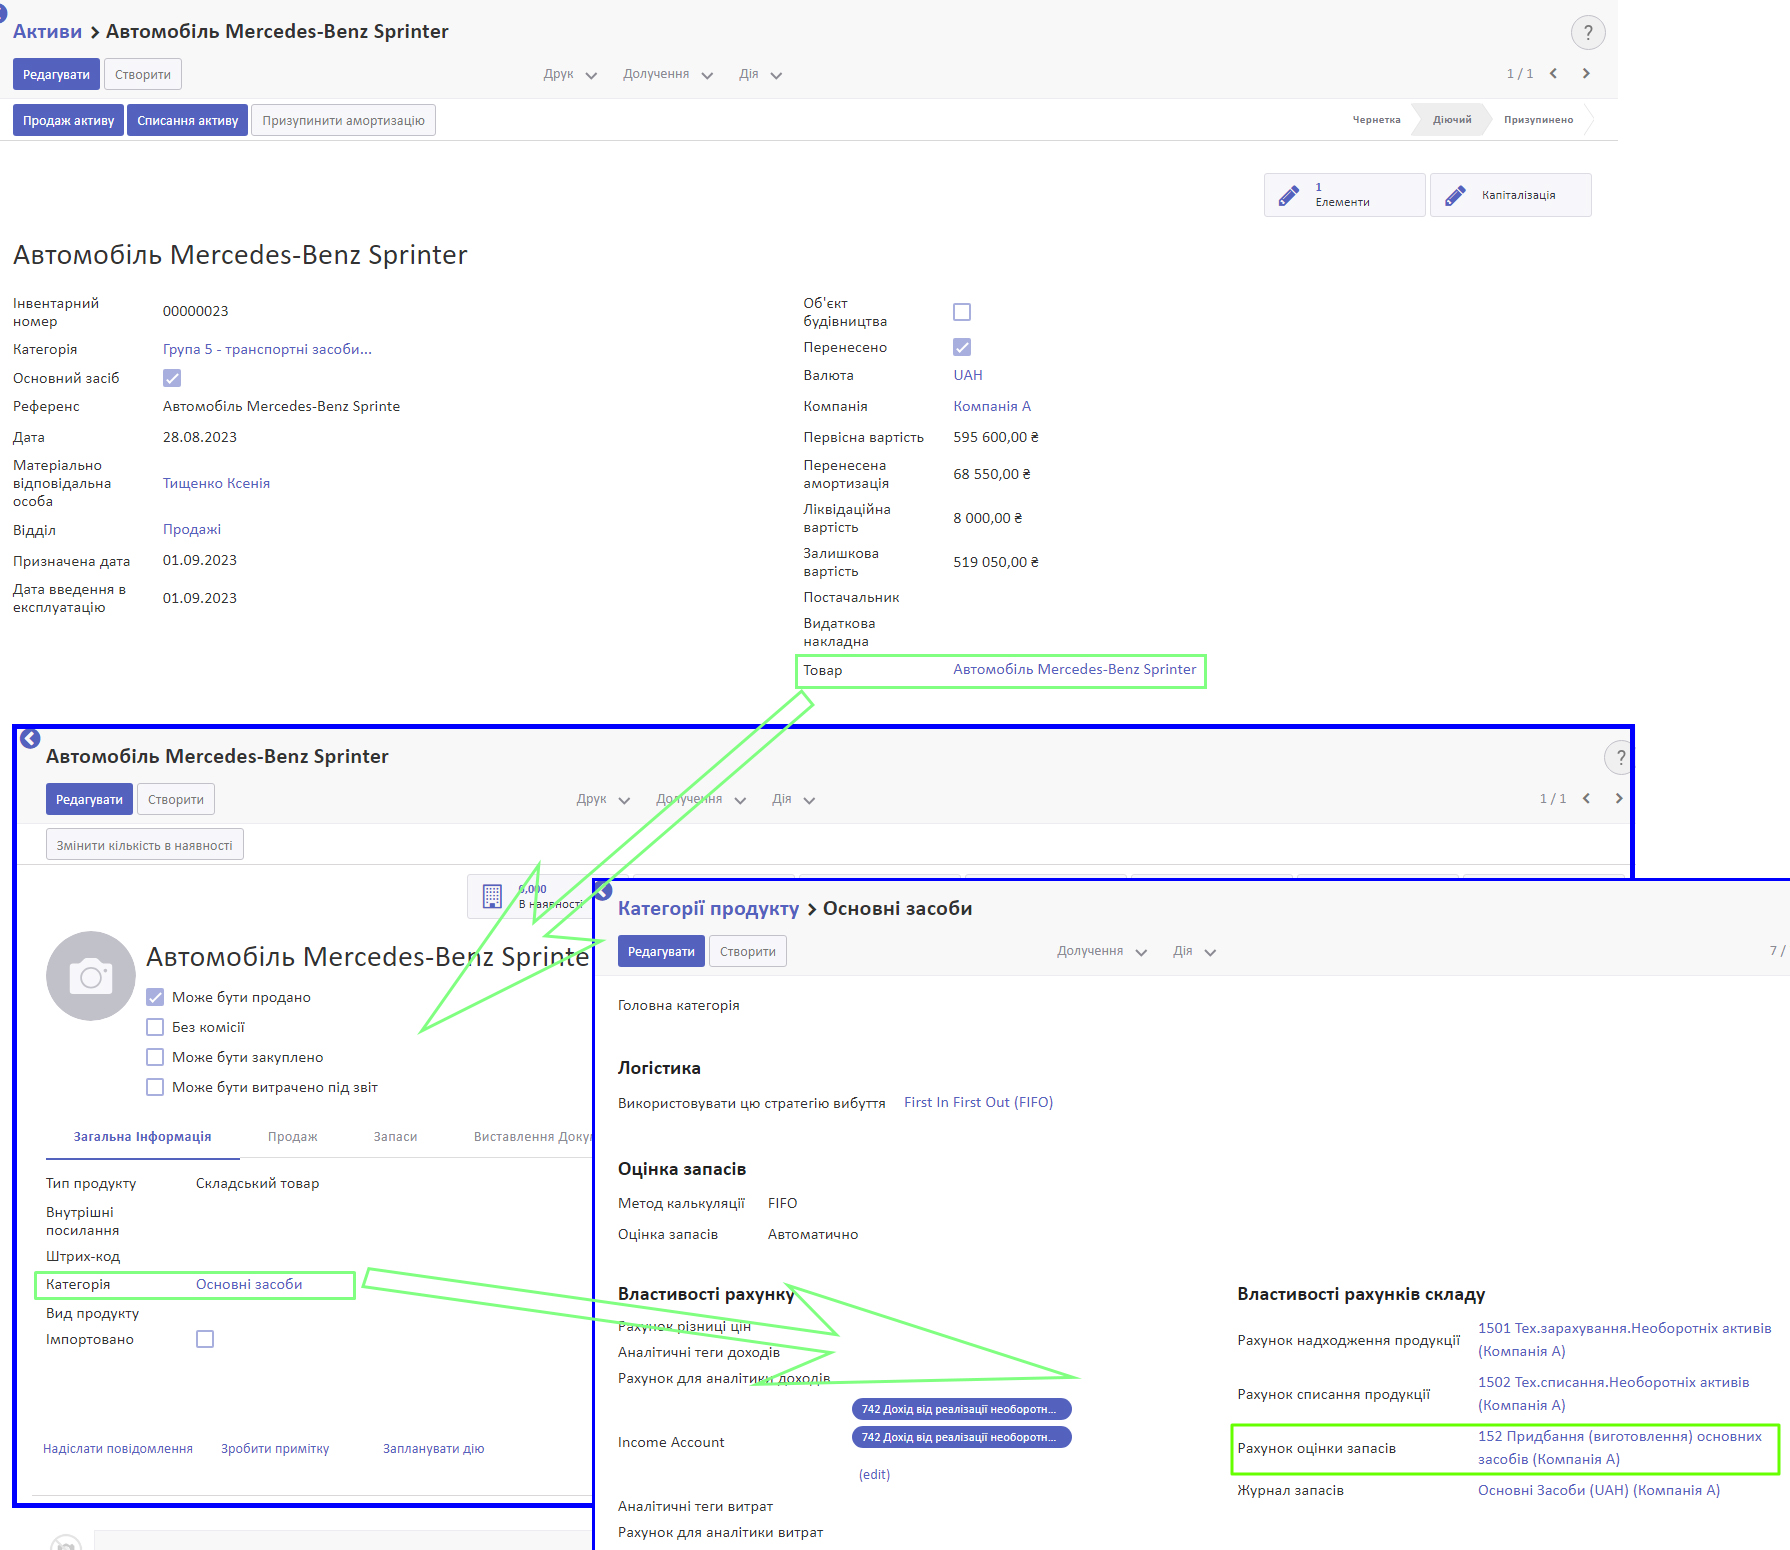Screen dimensions: 1790x1550
Task: Toggle Без комісії checkbox
Action: 155,1027
